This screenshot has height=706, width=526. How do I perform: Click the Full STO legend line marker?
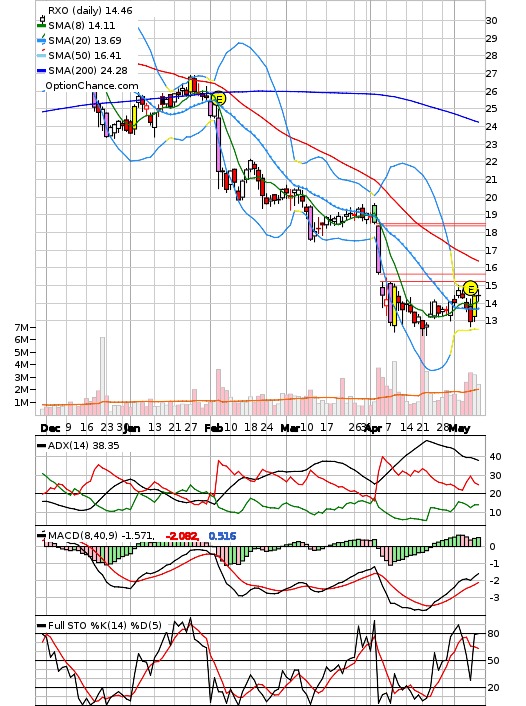pos(42,625)
